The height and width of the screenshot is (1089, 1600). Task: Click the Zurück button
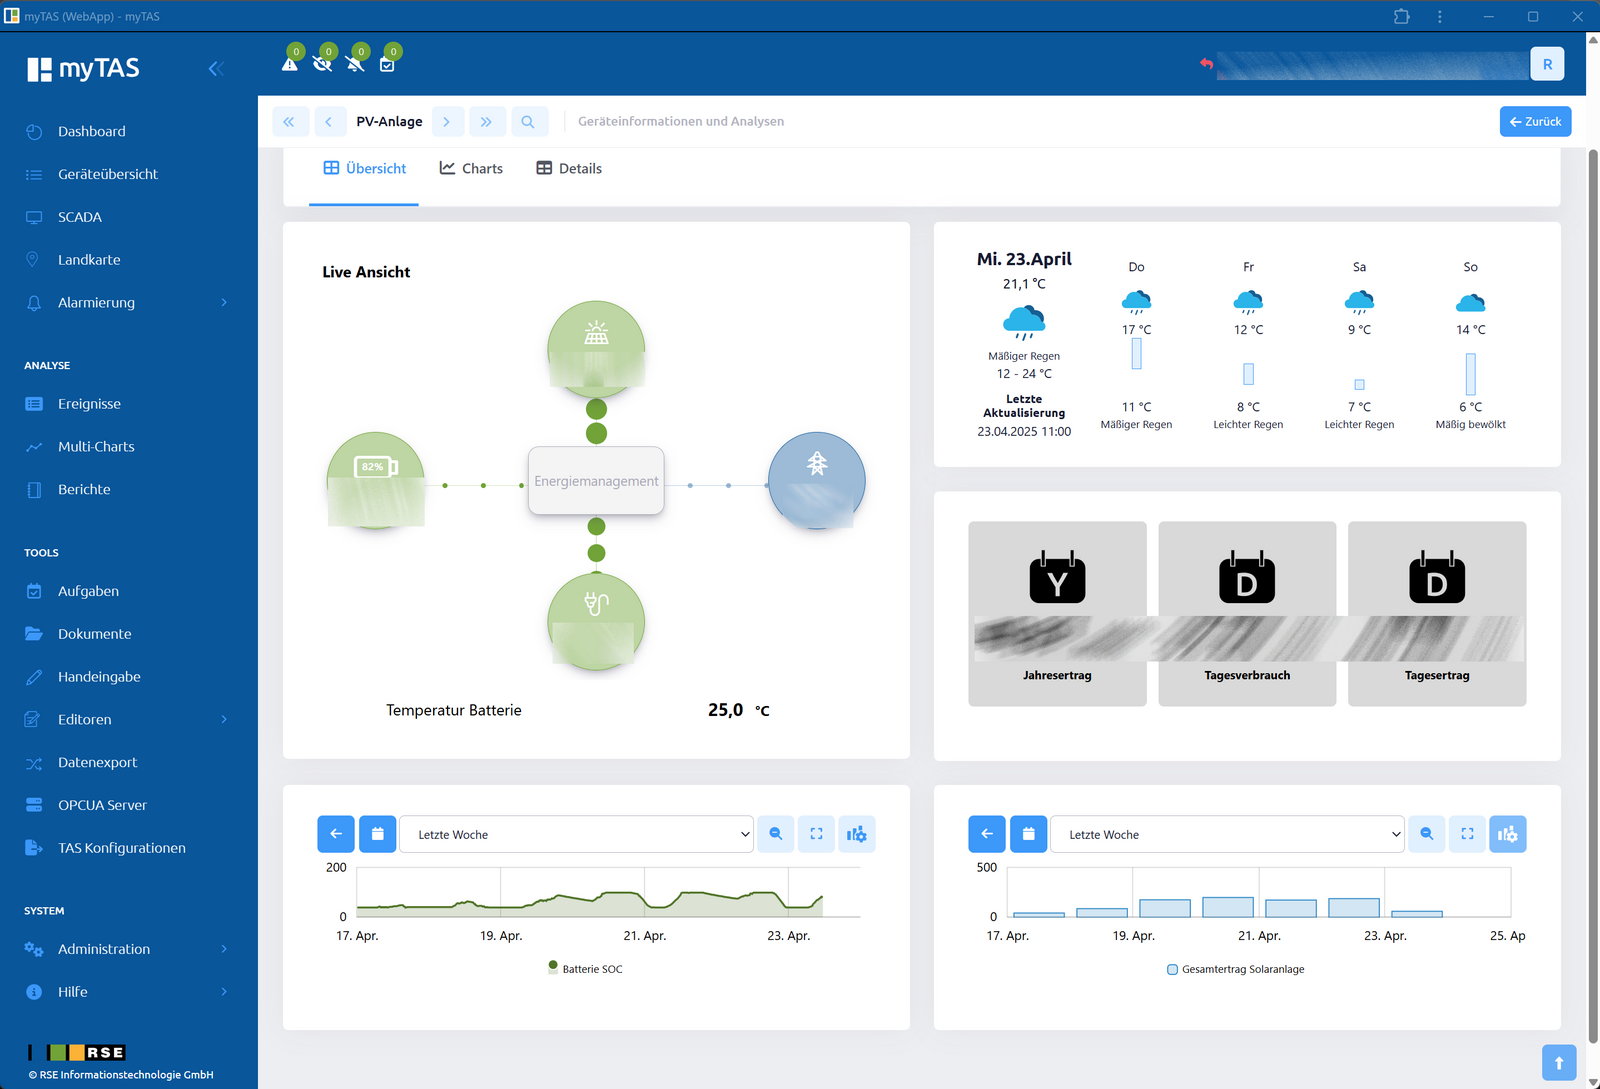click(x=1535, y=122)
